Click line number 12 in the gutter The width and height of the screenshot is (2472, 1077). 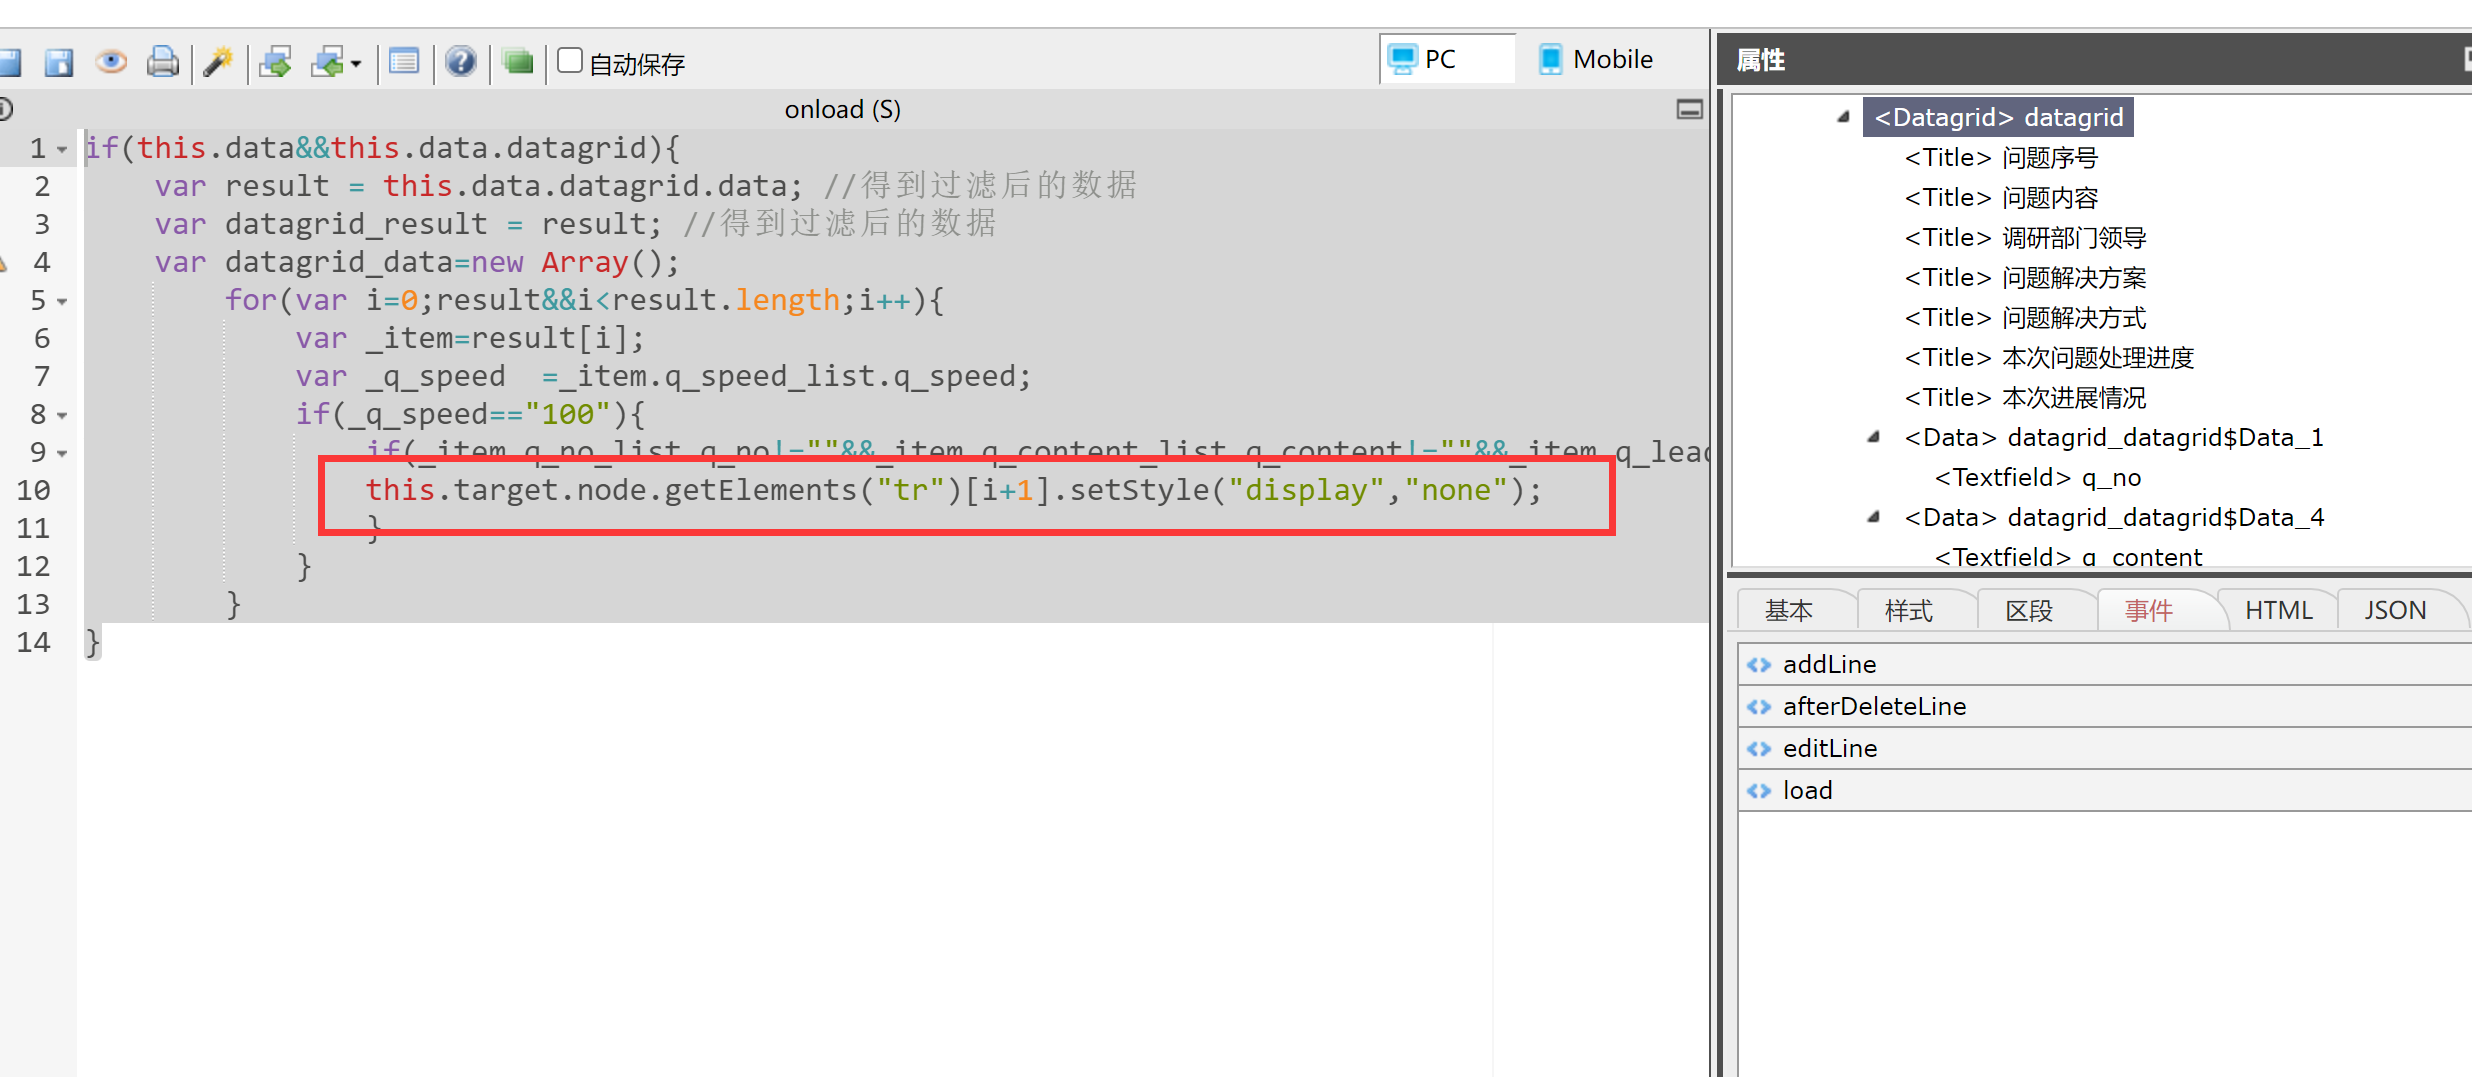click(x=33, y=566)
